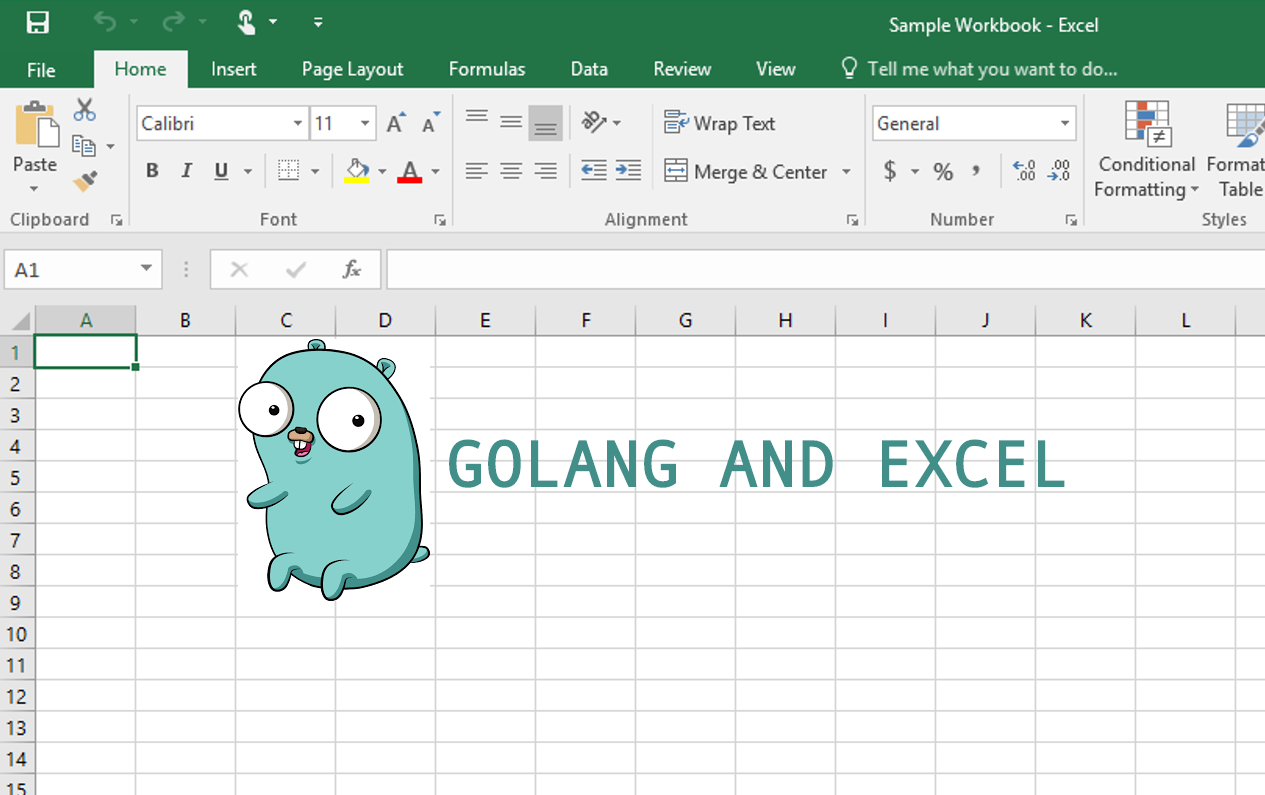The image size is (1265, 795).
Task: Enable Wrap Text
Action: [x=719, y=122]
